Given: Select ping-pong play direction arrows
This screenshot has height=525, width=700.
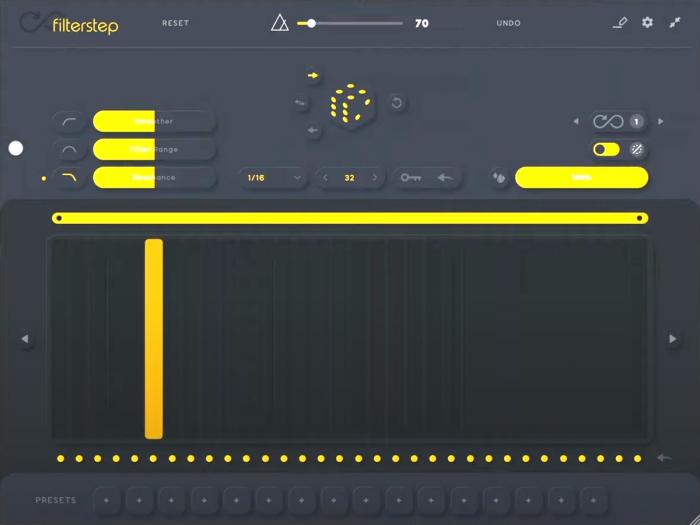Looking at the screenshot, I should [x=301, y=104].
